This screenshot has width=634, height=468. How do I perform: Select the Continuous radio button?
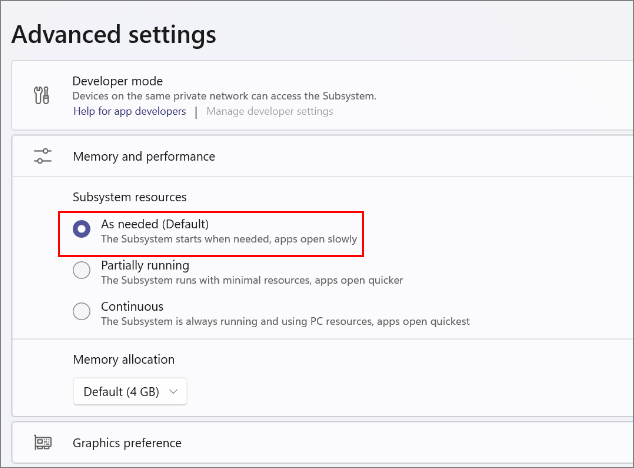[82, 311]
